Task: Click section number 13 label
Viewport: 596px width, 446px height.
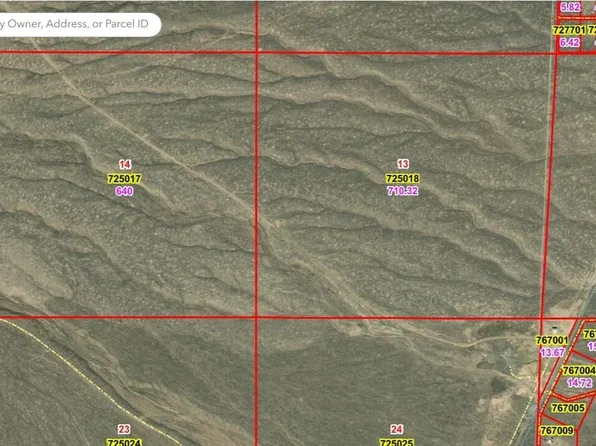Action: (403, 164)
